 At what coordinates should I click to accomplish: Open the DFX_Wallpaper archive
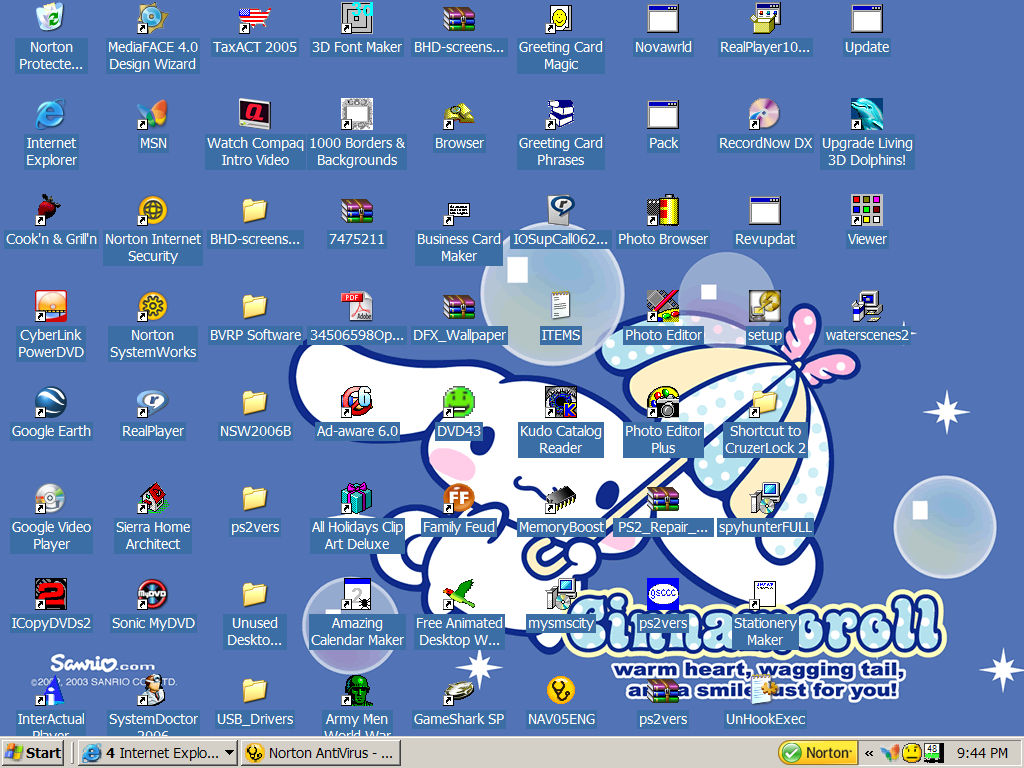(458, 306)
